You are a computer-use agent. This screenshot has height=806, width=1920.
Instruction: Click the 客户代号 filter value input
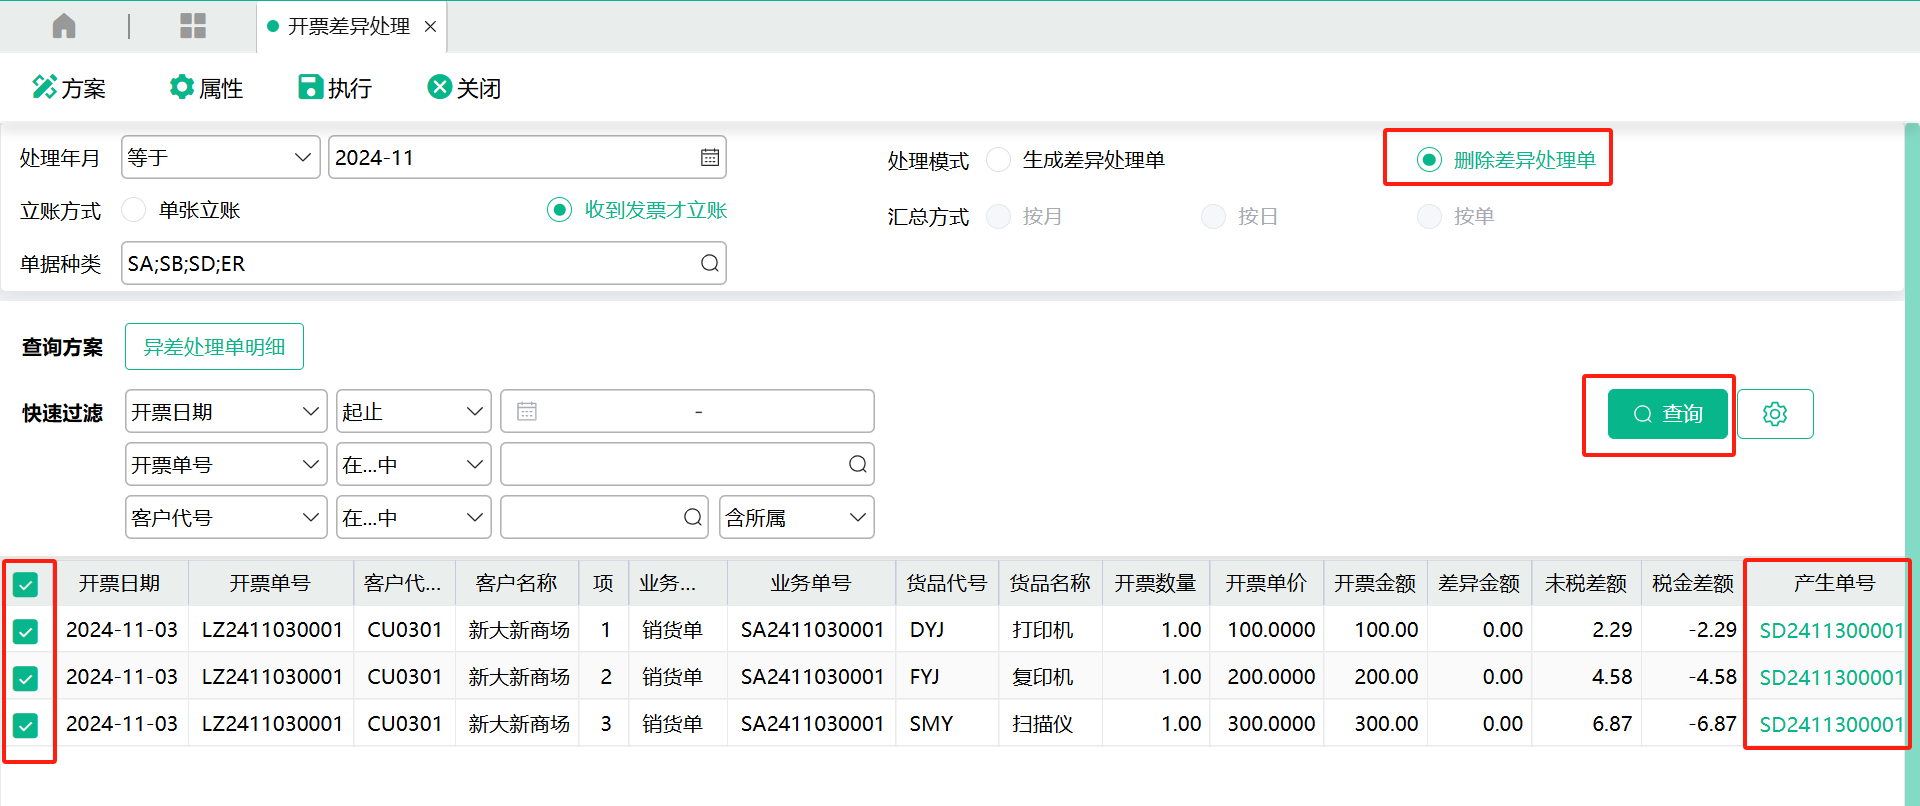(x=604, y=517)
